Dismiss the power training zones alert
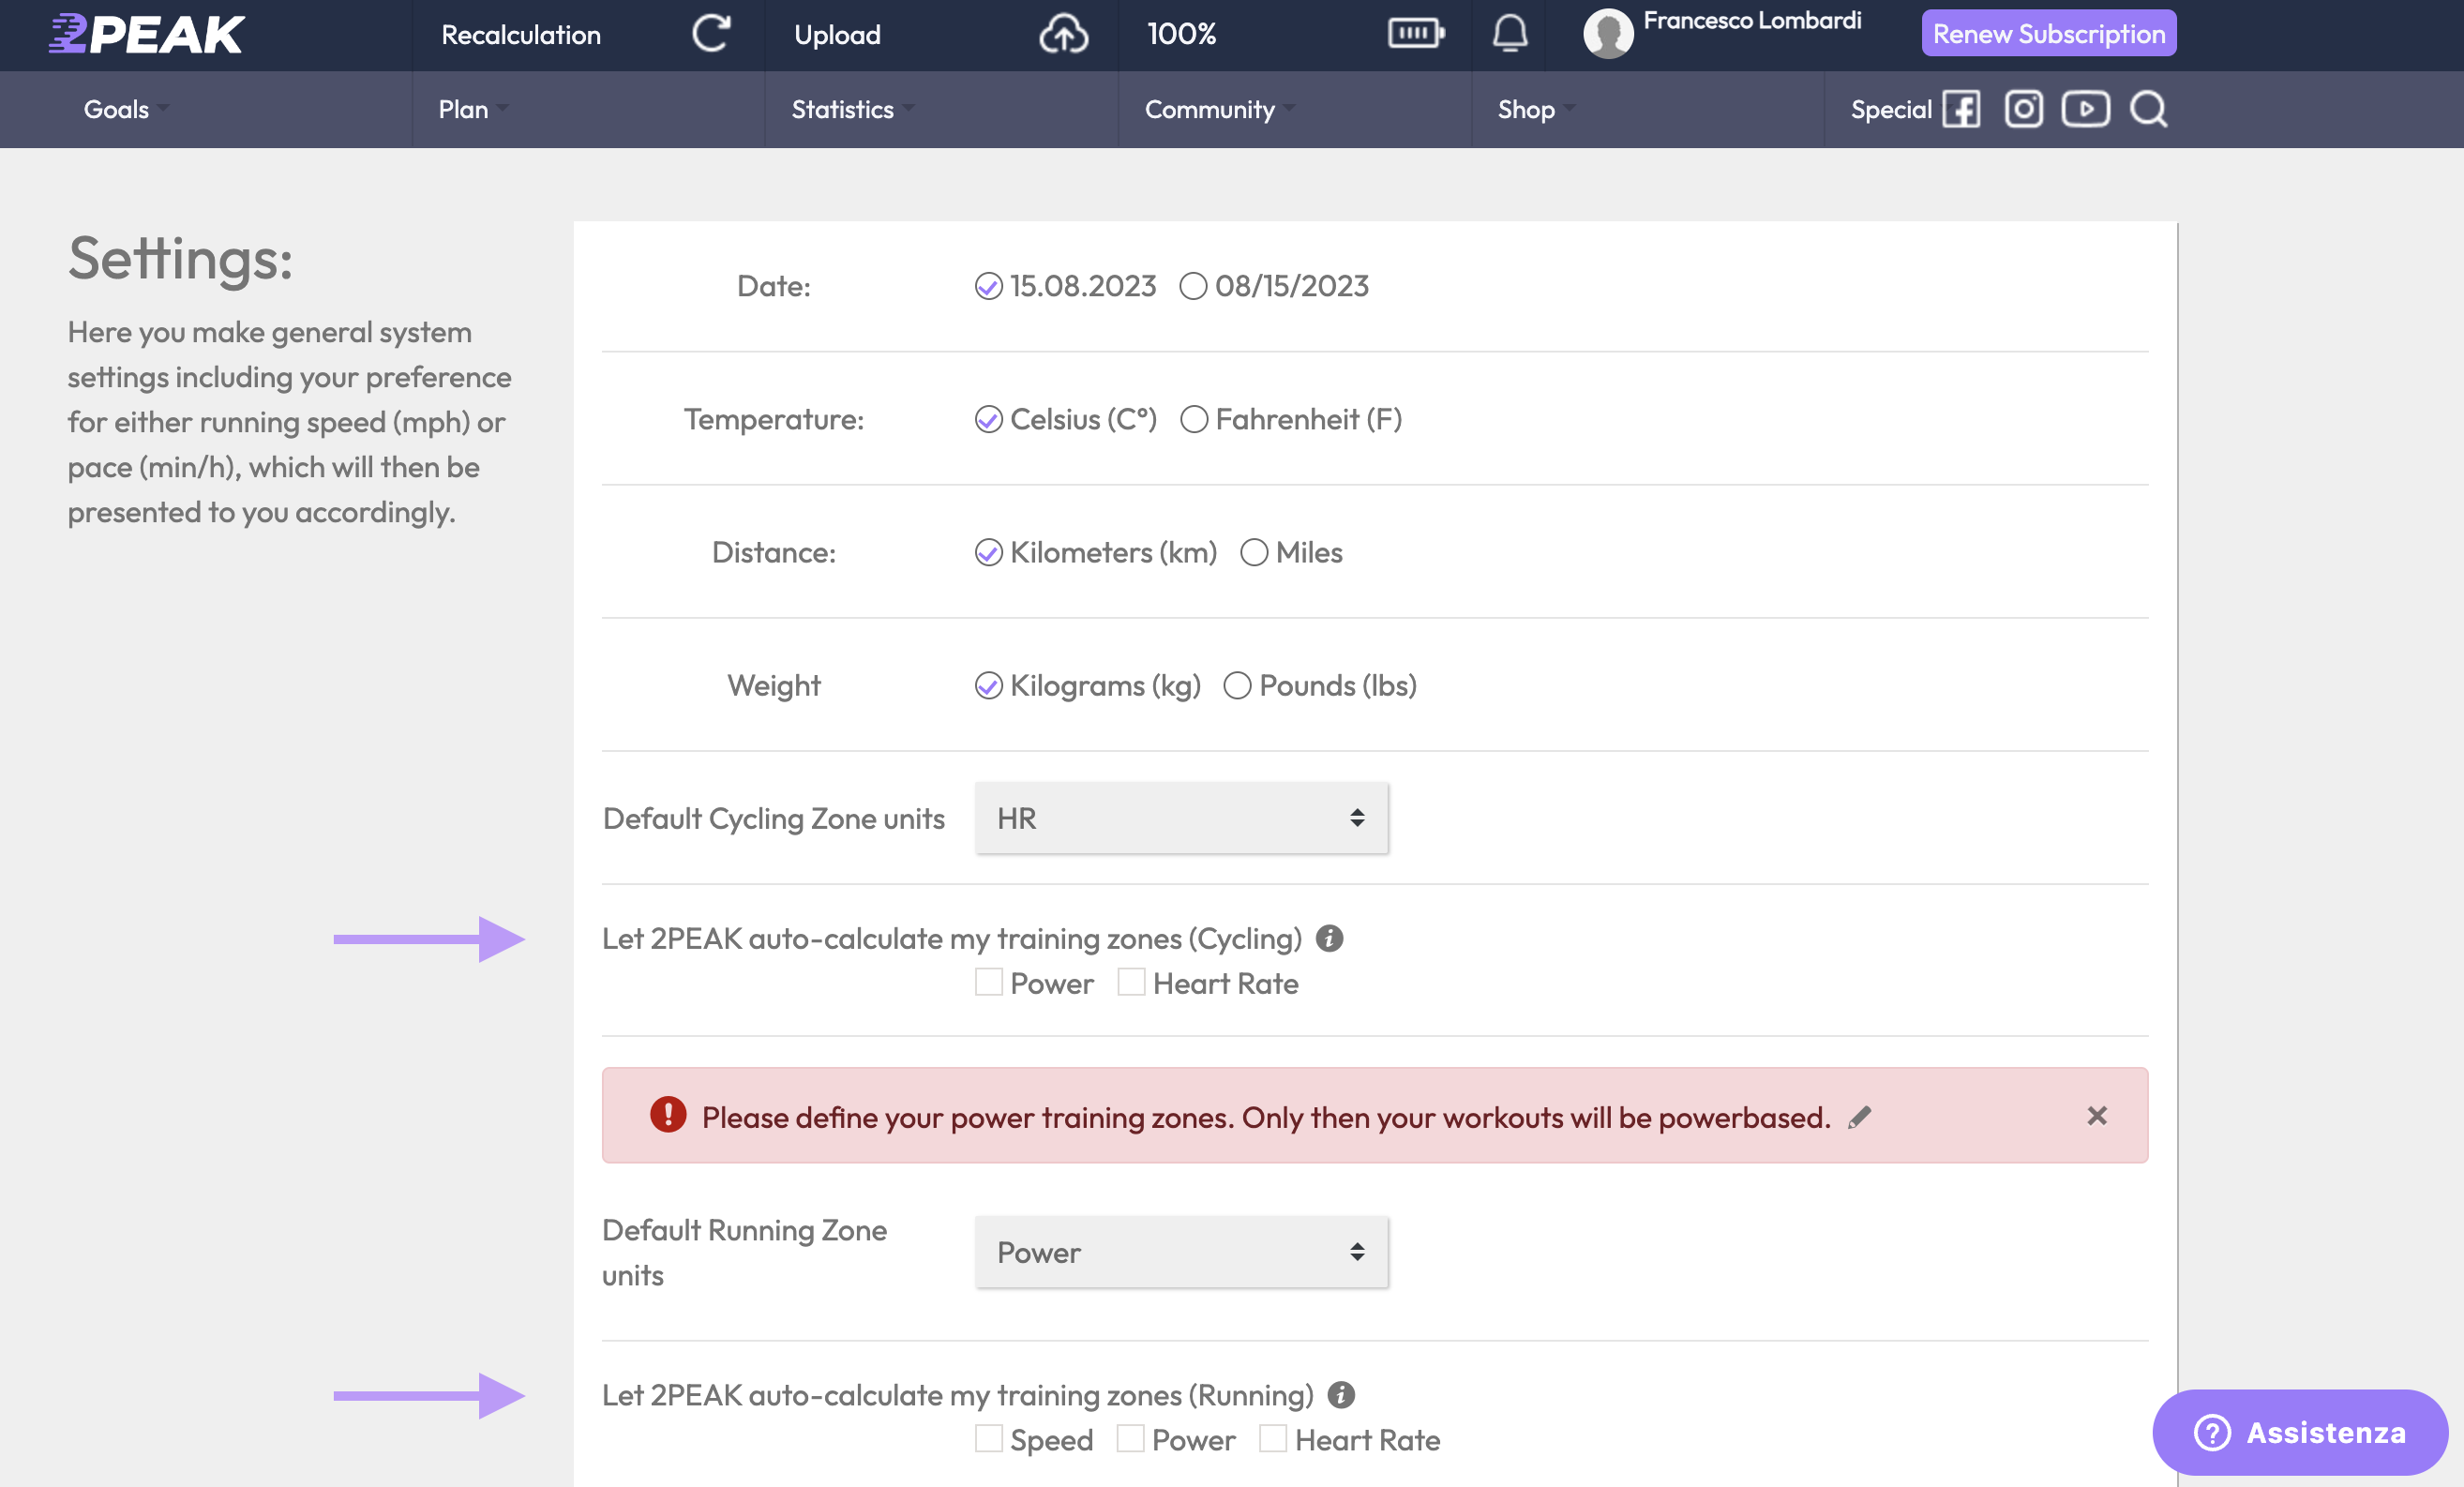2464x1487 pixels. 2097,1116
